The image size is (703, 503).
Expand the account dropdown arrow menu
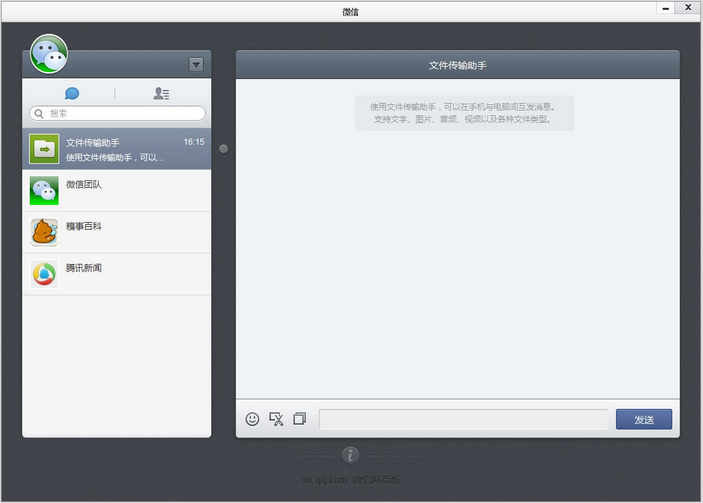[196, 65]
